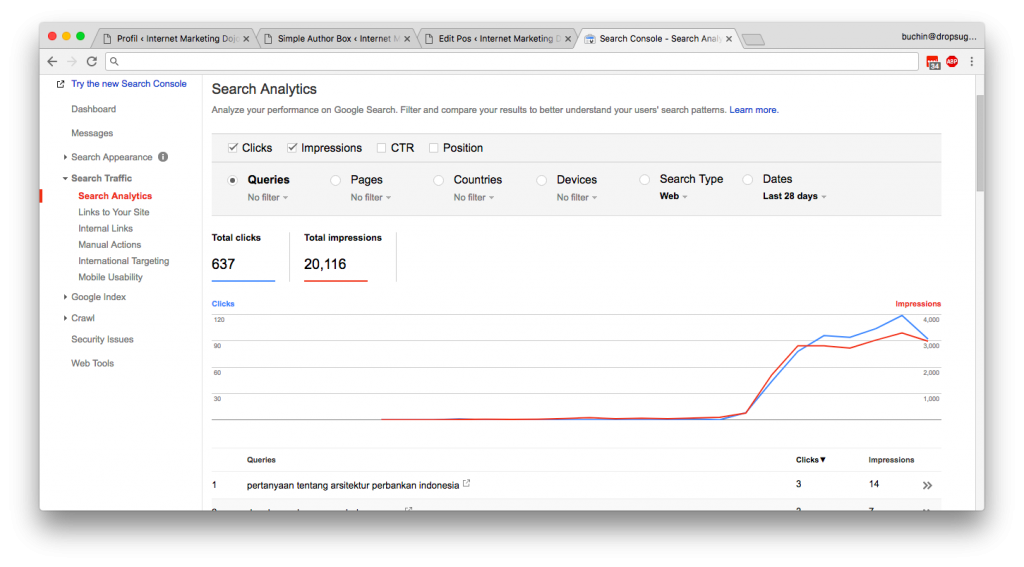Click Try the new Search Console link
Image resolution: width=1024 pixels, height=567 pixels.
click(129, 84)
